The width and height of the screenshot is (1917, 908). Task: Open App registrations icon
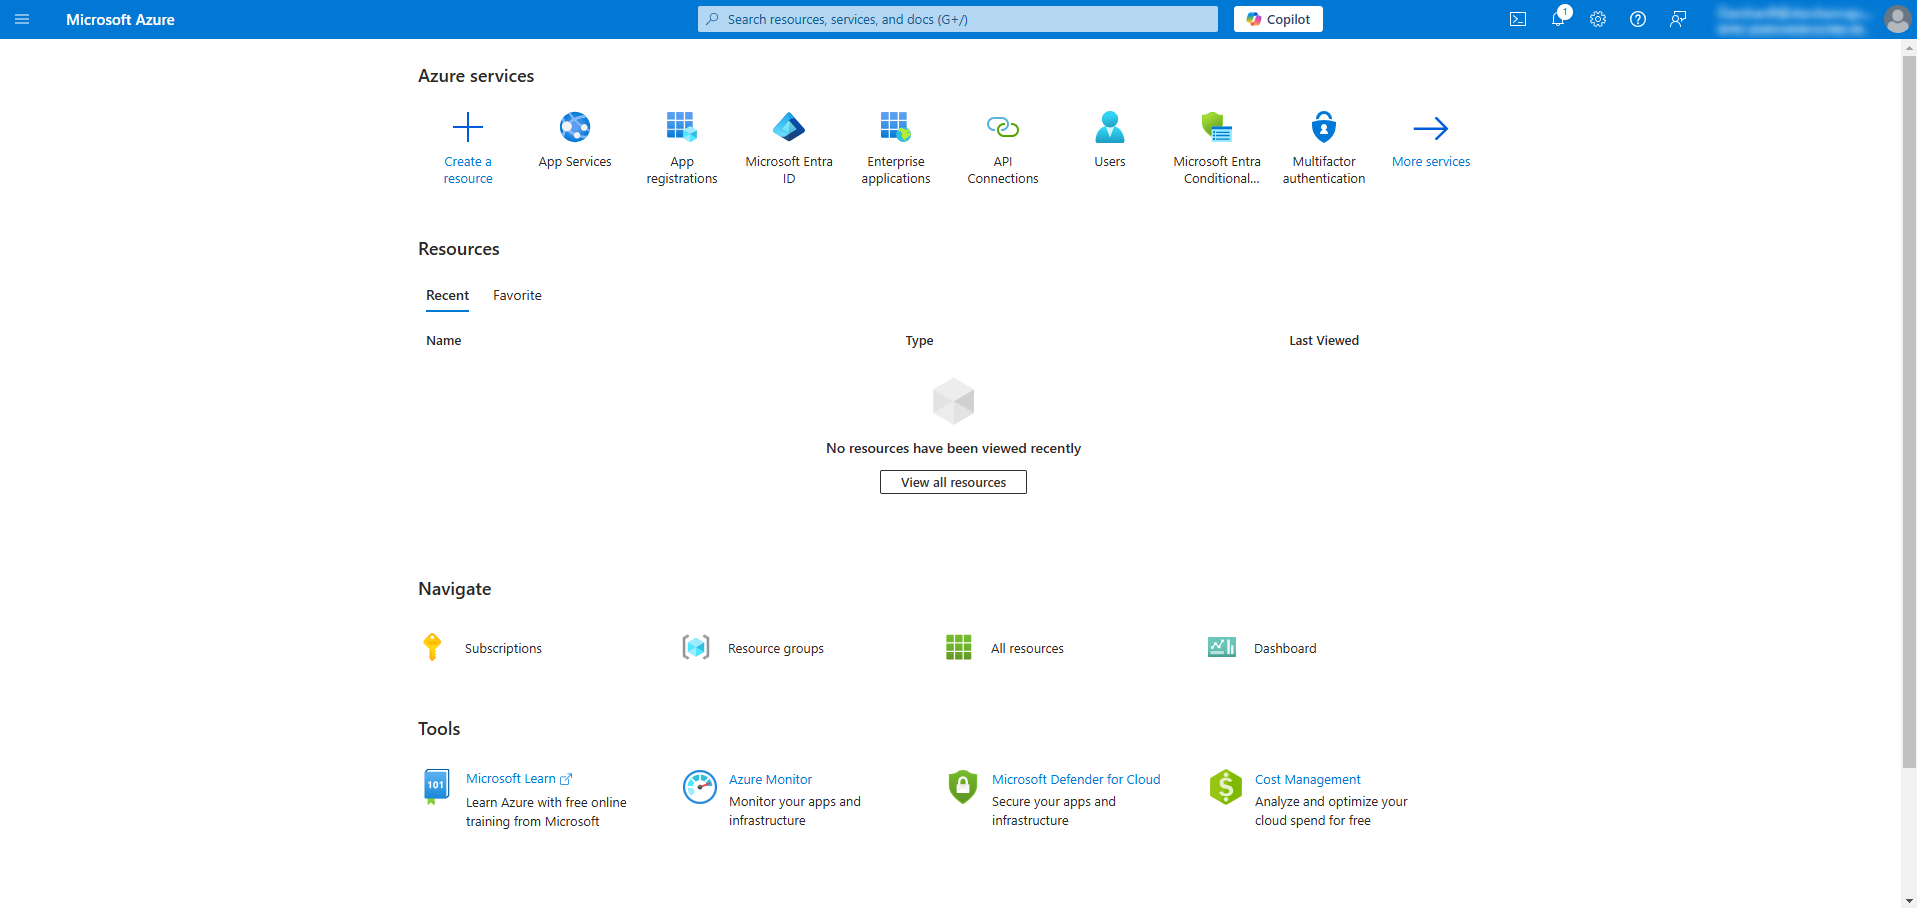coord(682,127)
